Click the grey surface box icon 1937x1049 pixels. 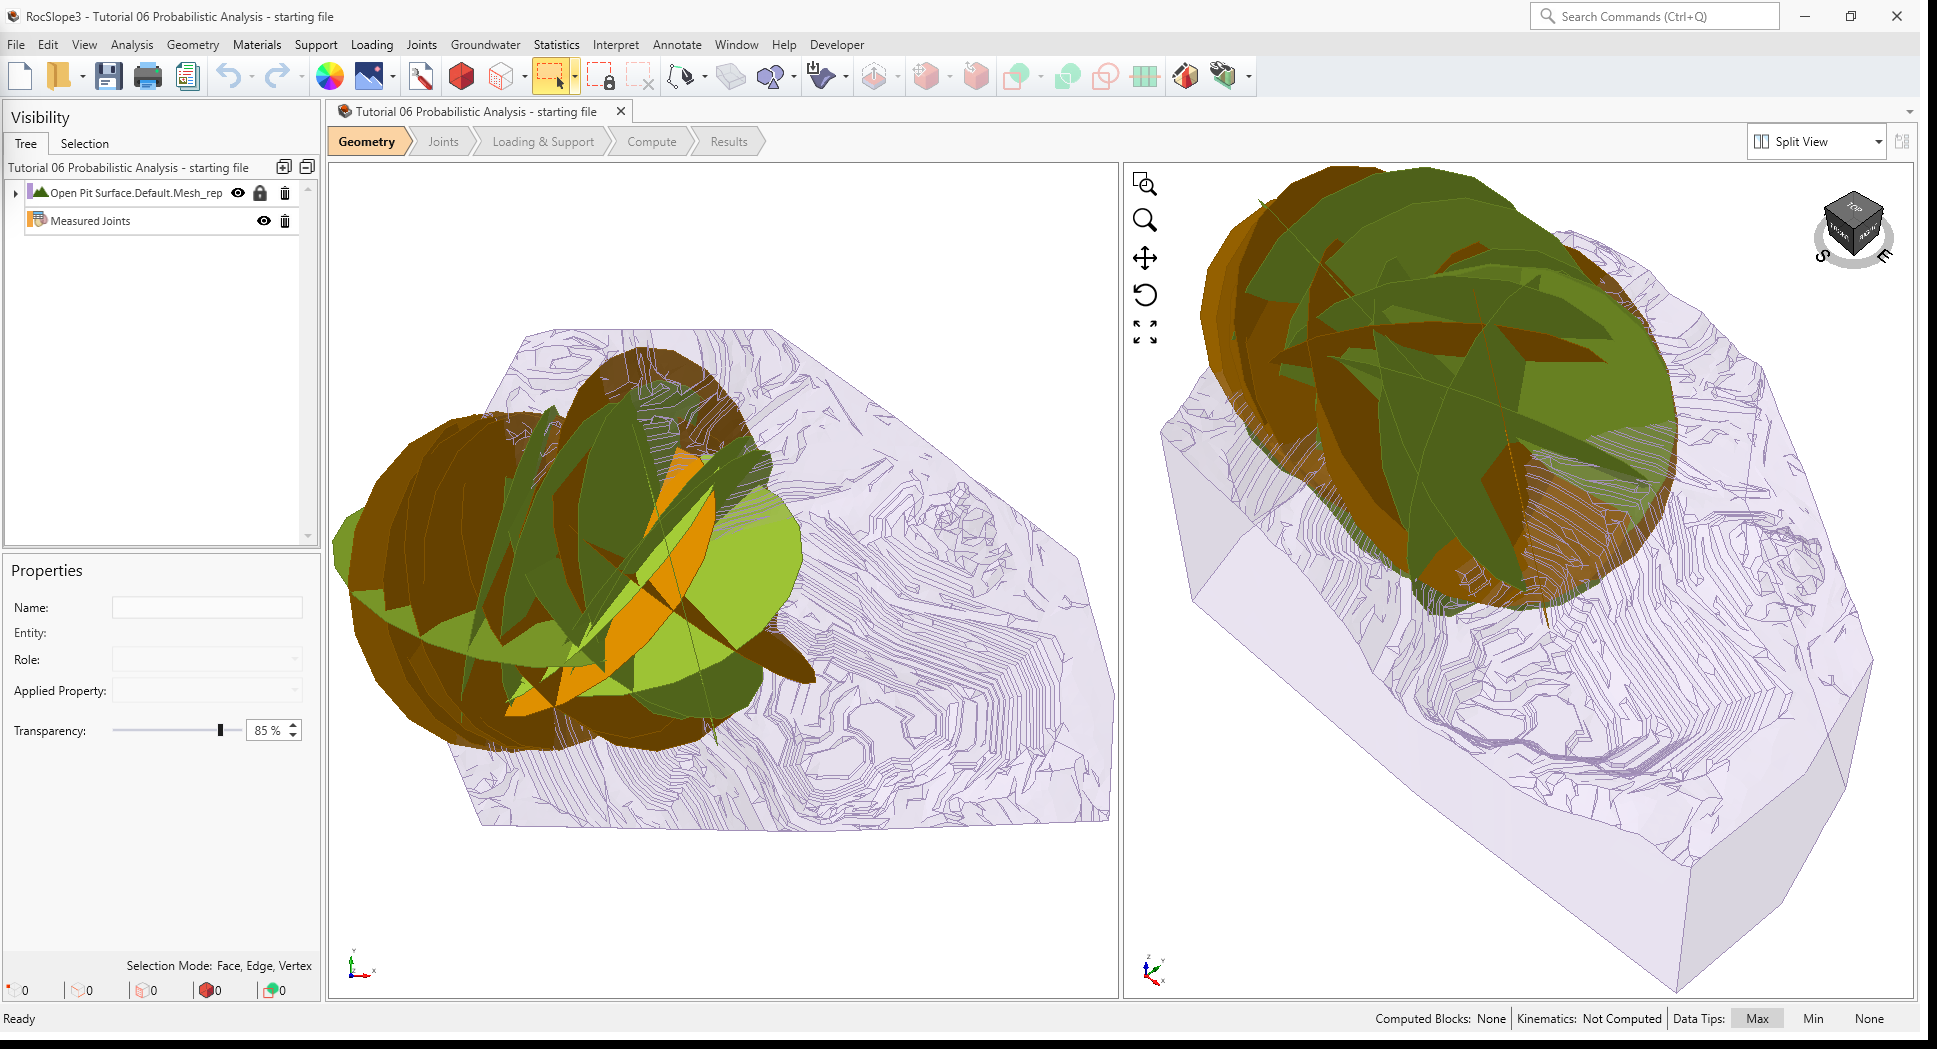pos(731,76)
